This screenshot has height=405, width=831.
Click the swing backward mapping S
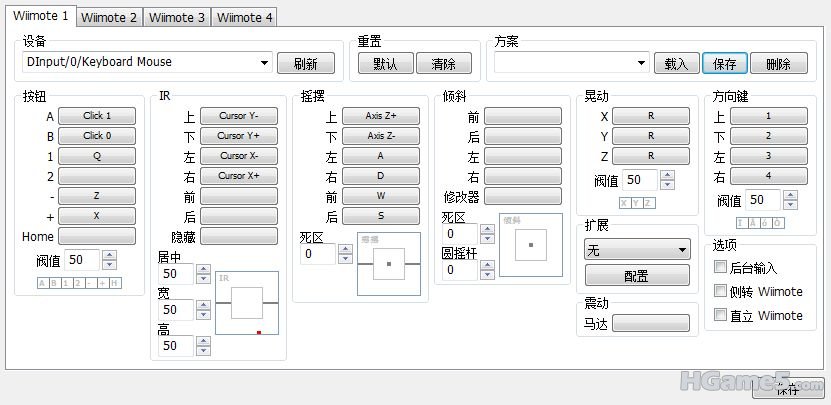[x=381, y=216]
